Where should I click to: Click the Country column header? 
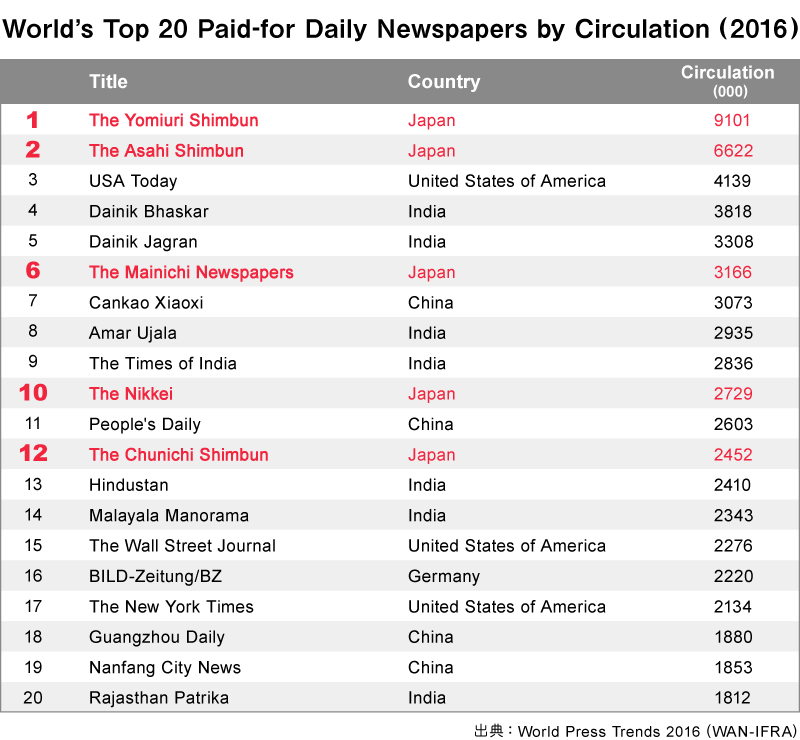tap(444, 82)
